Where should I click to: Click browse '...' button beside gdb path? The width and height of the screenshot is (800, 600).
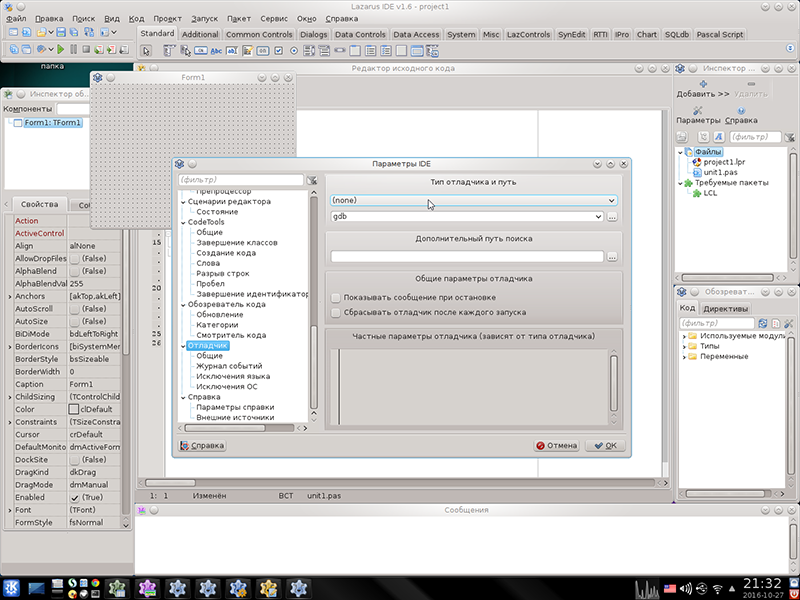click(x=612, y=217)
